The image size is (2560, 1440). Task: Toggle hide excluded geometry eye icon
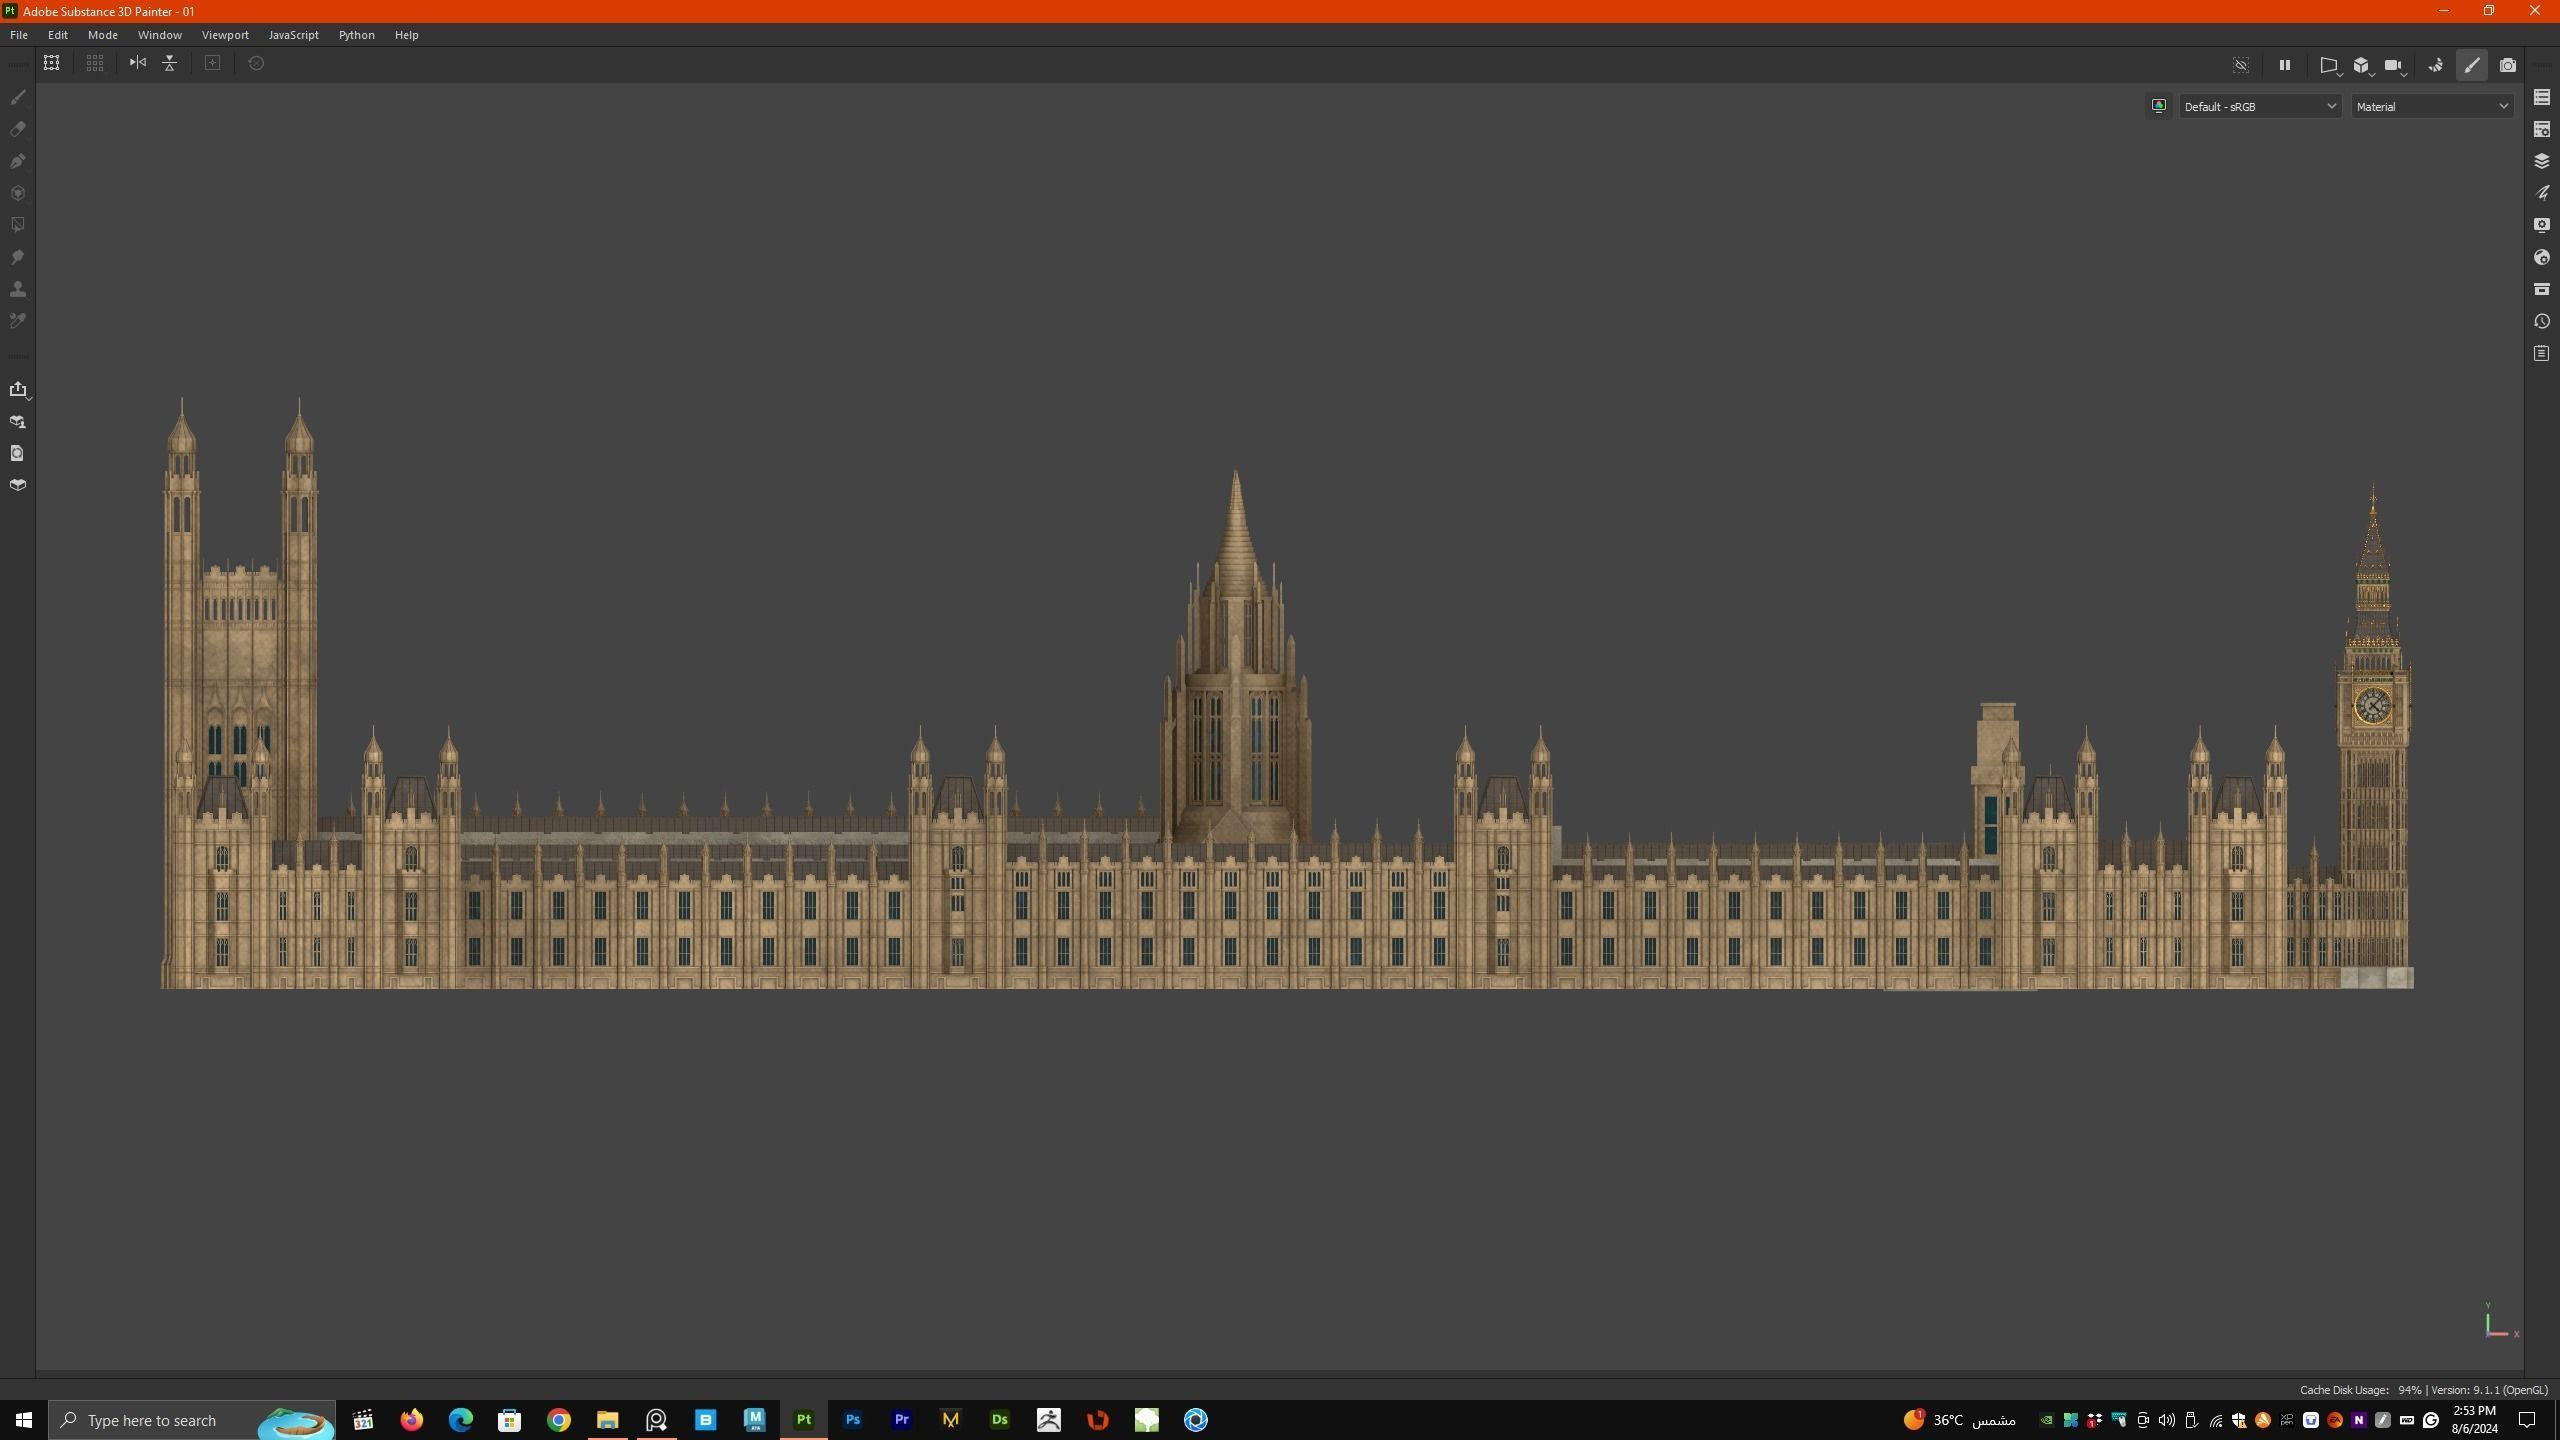2241,65
